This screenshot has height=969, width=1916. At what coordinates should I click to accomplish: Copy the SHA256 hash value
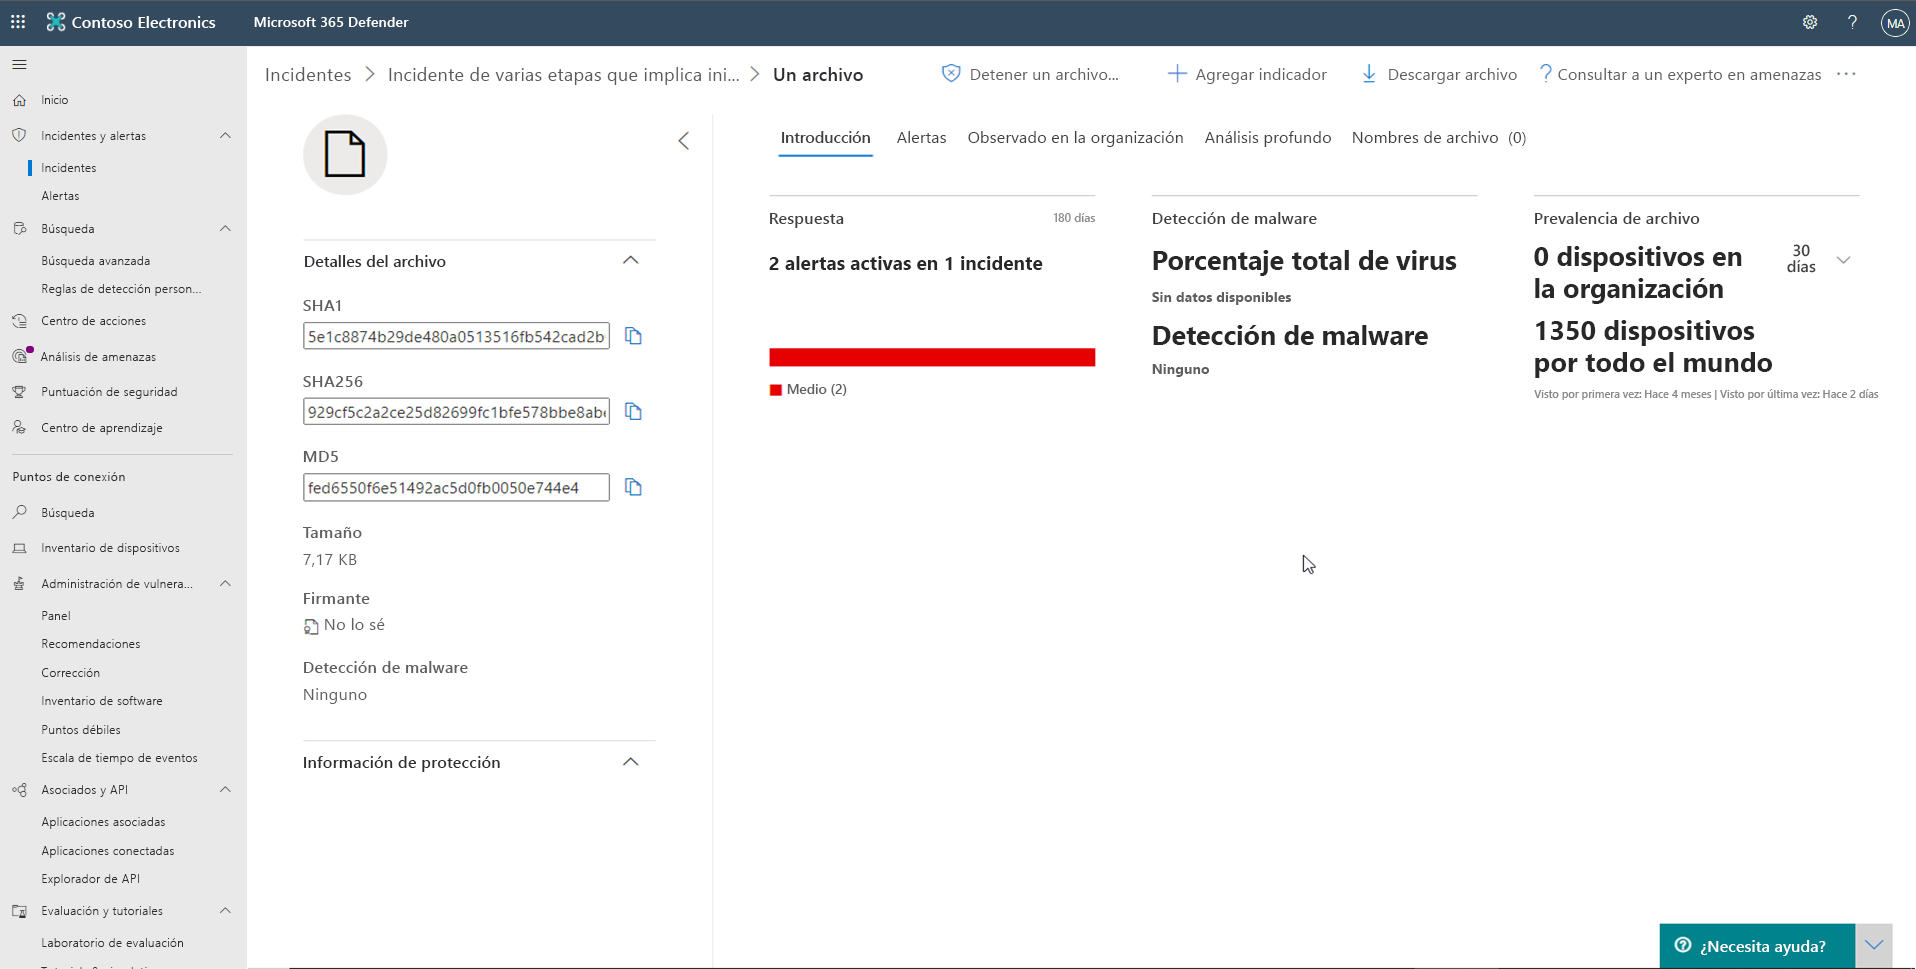tap(633, 411)
